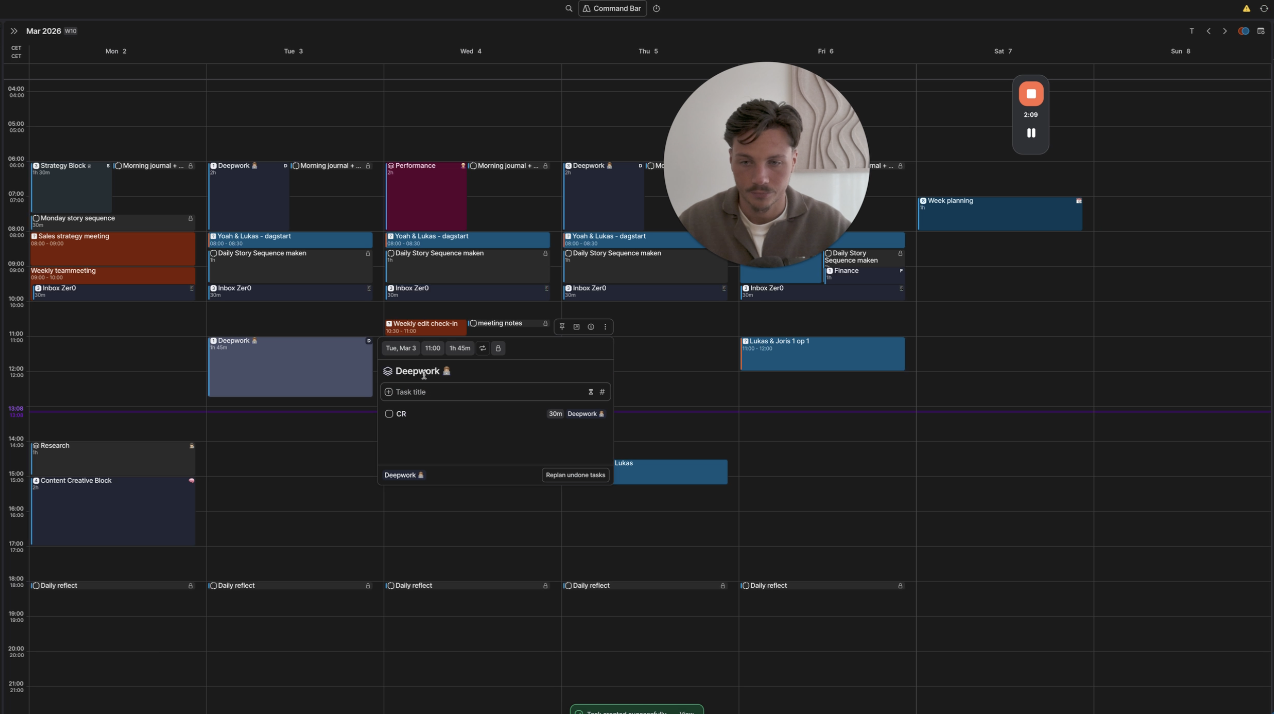This screenshot has height=714, width=1274.
Task: Pause the screen recording
Action: tap(1031, 132)
